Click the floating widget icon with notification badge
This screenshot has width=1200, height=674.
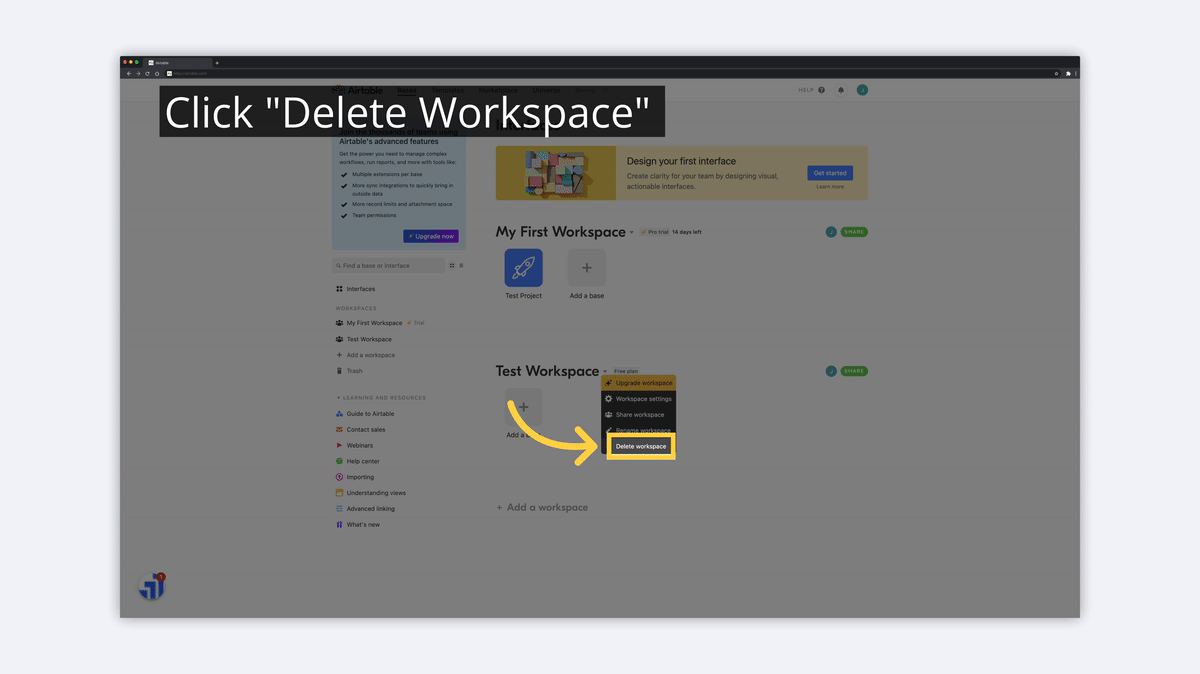coord(152,587)
